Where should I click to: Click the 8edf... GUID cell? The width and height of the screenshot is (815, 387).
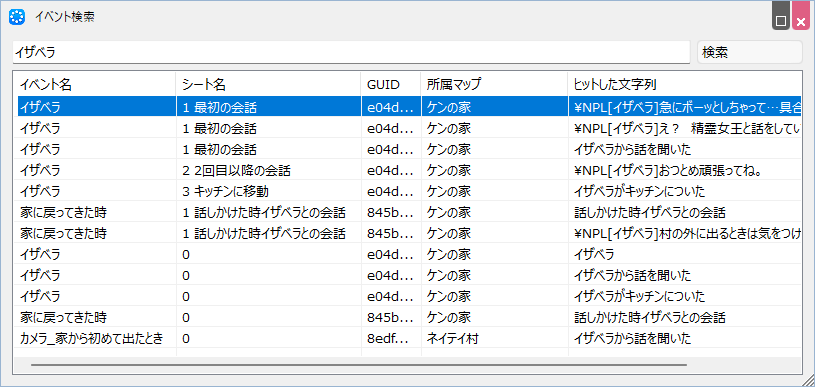pos(391,339)
